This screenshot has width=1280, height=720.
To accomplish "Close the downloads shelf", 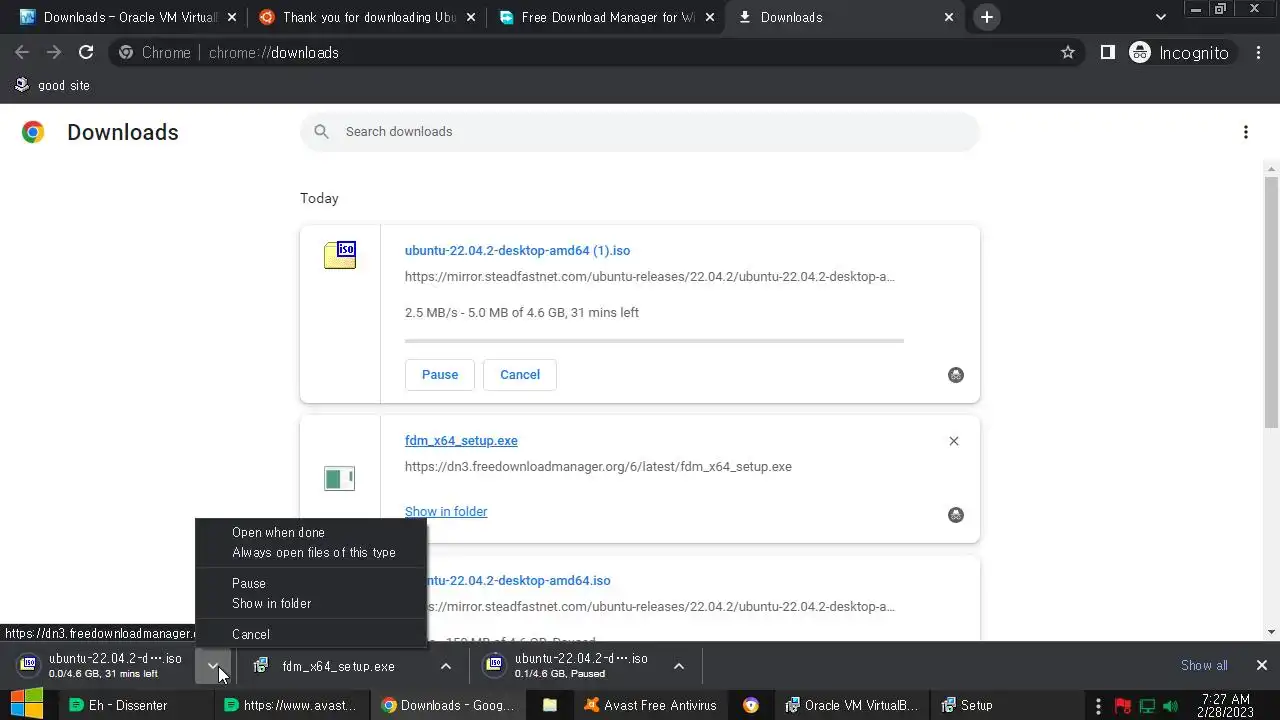I will click(x=1261, y=665).
